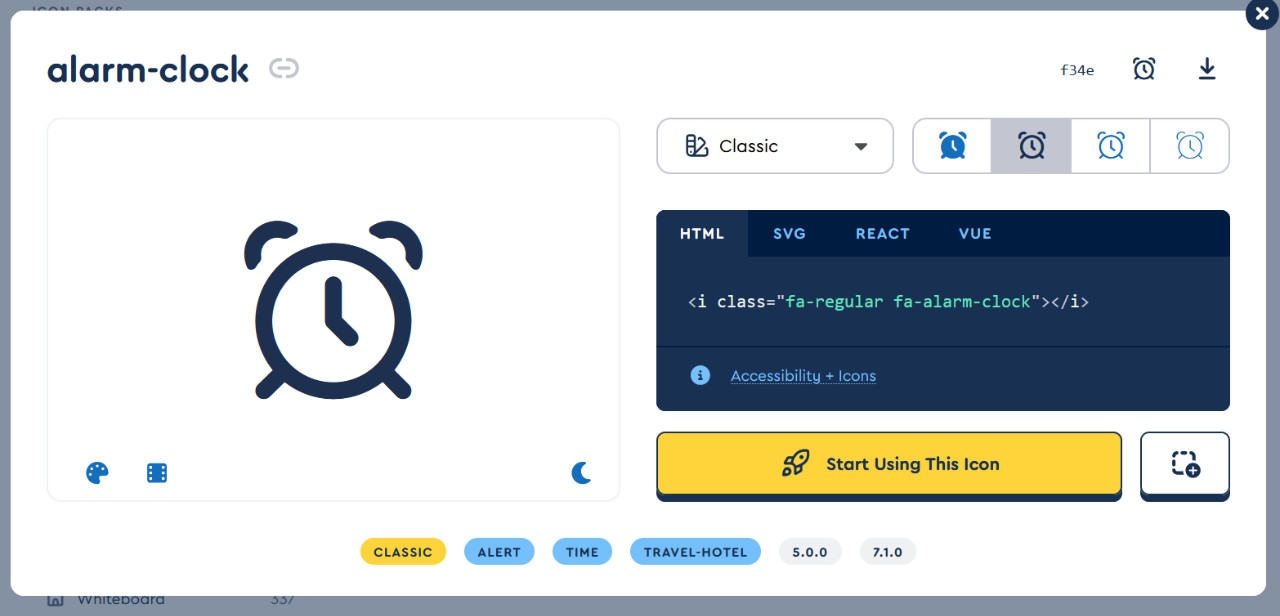Select the light style alarm clock
Screen dimensions: 1280x616
(1110, 146)
